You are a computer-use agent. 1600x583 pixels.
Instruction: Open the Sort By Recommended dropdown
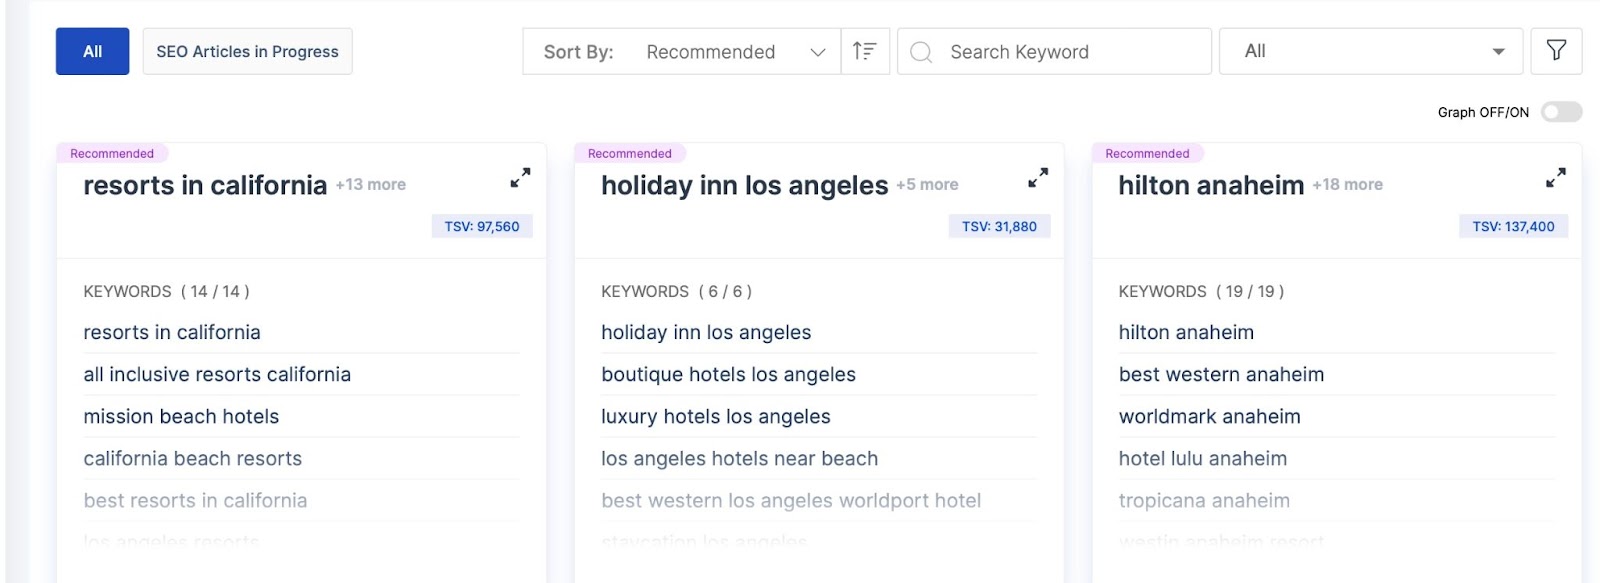click(x=682, y=51)
